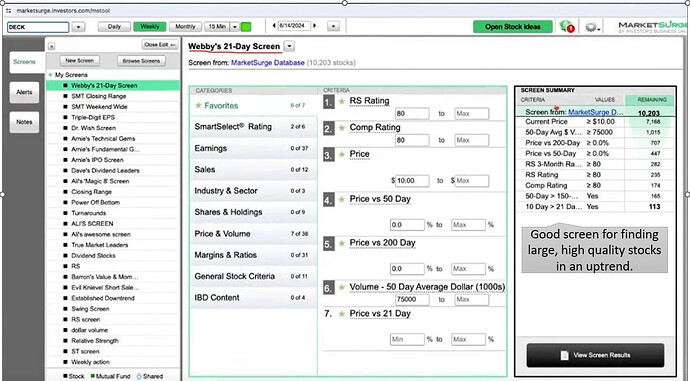
Task: Click the alerts bell icon with red badge
Action: (x=567, y=26)
